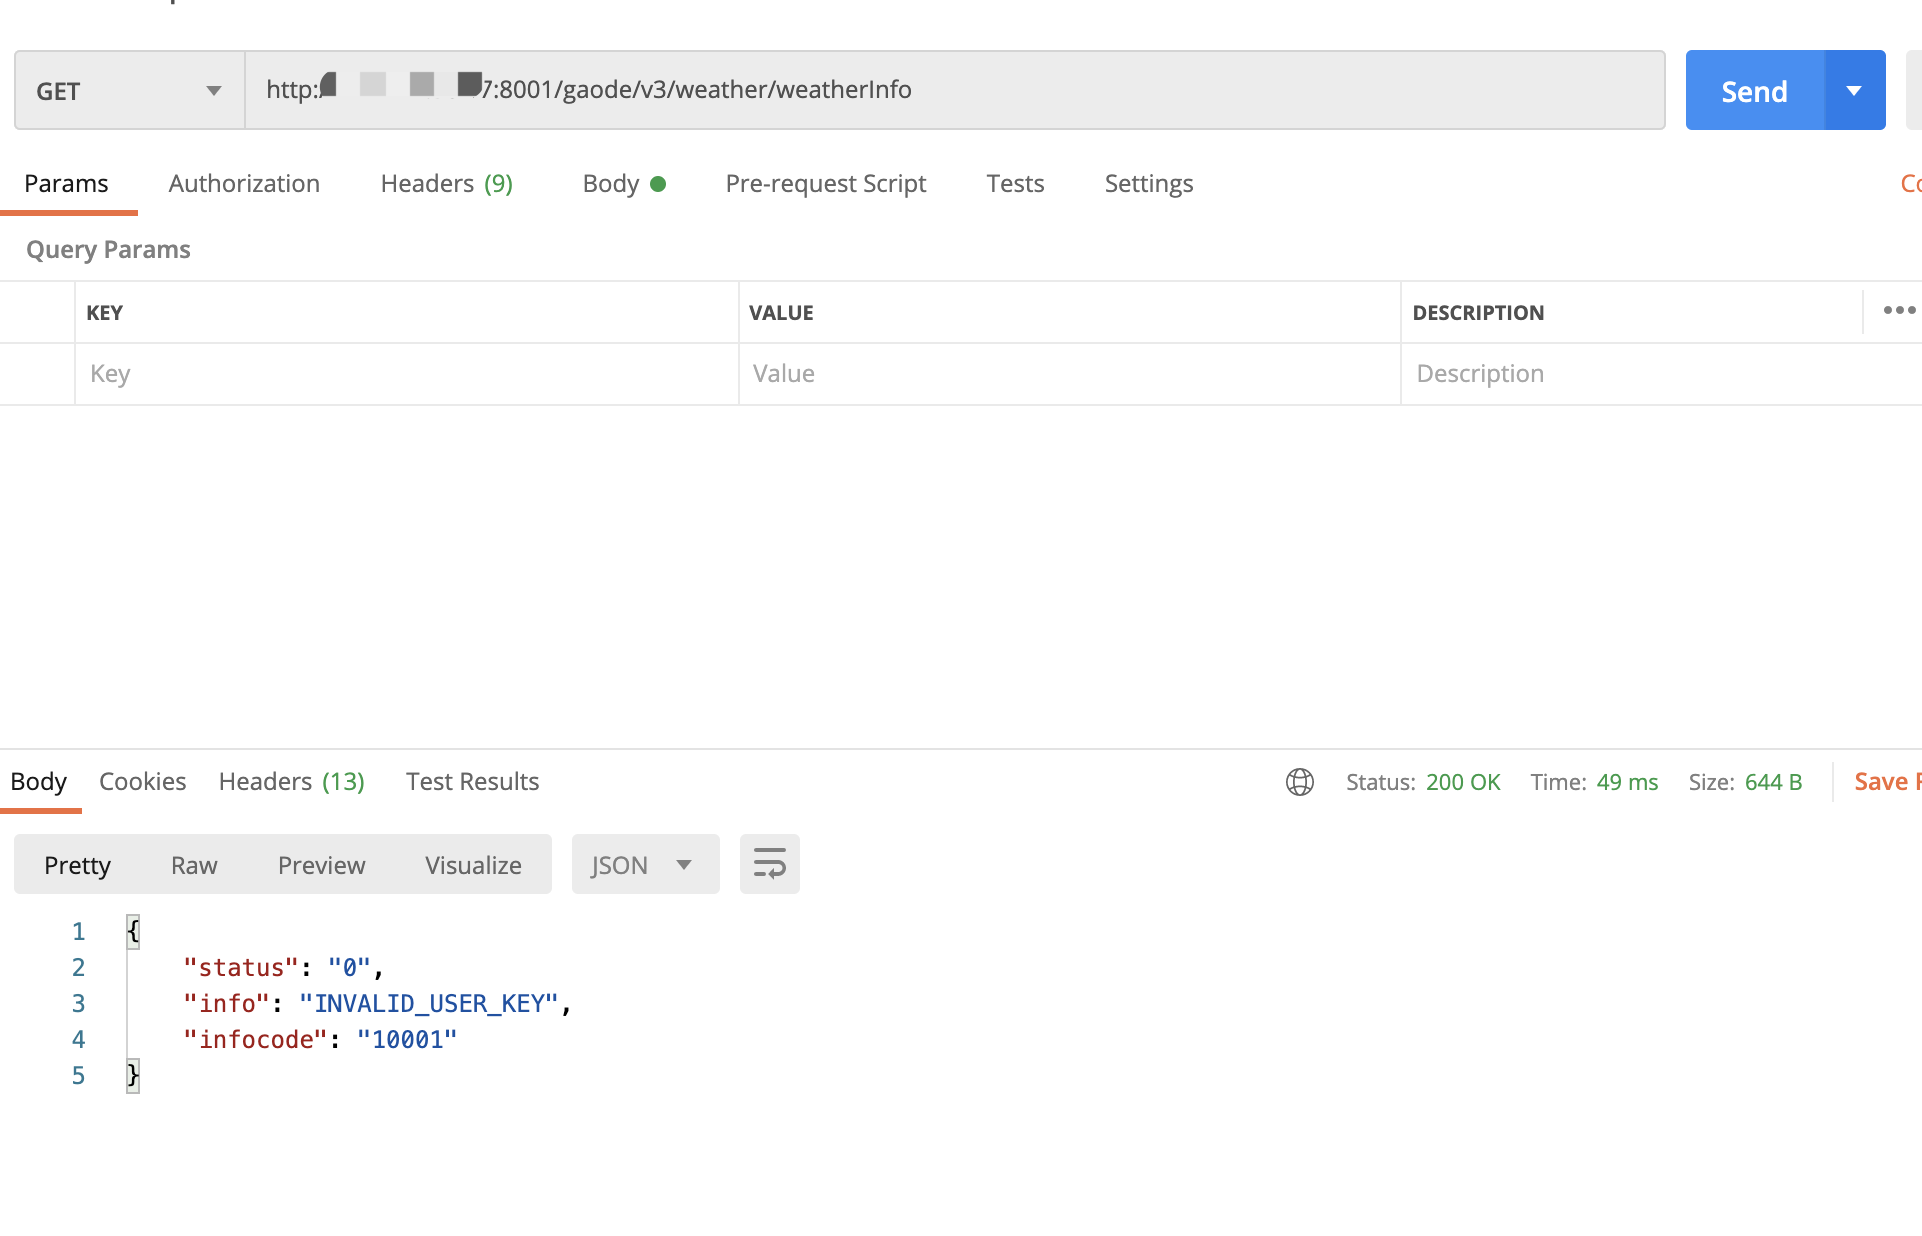The image size is (1922, 1236).
Task: Open the JSON format dropdown
Action: (x=644, y=865)
